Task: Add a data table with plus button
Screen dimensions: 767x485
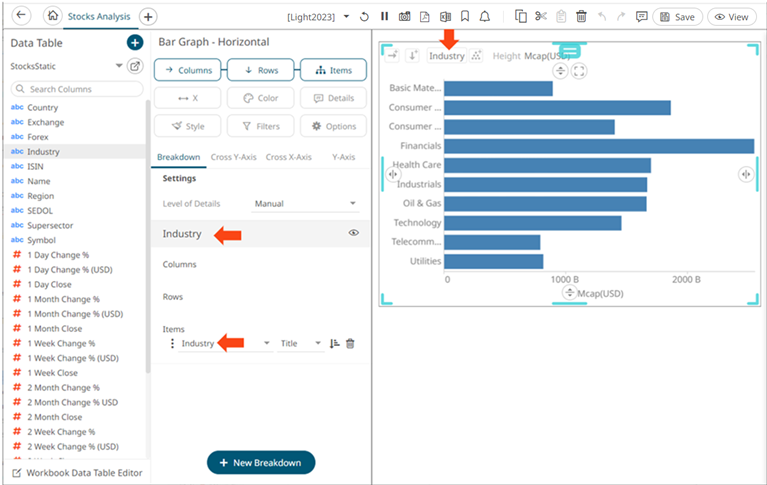Action: click(134, 42)
